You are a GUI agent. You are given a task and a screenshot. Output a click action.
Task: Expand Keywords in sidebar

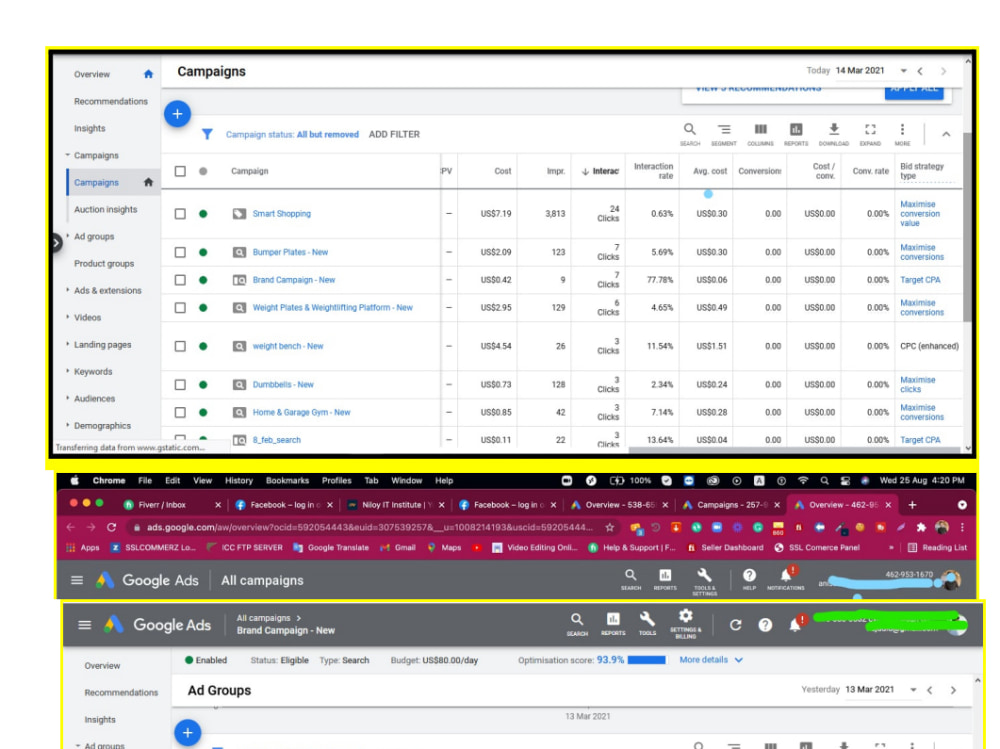coord(68,371)
